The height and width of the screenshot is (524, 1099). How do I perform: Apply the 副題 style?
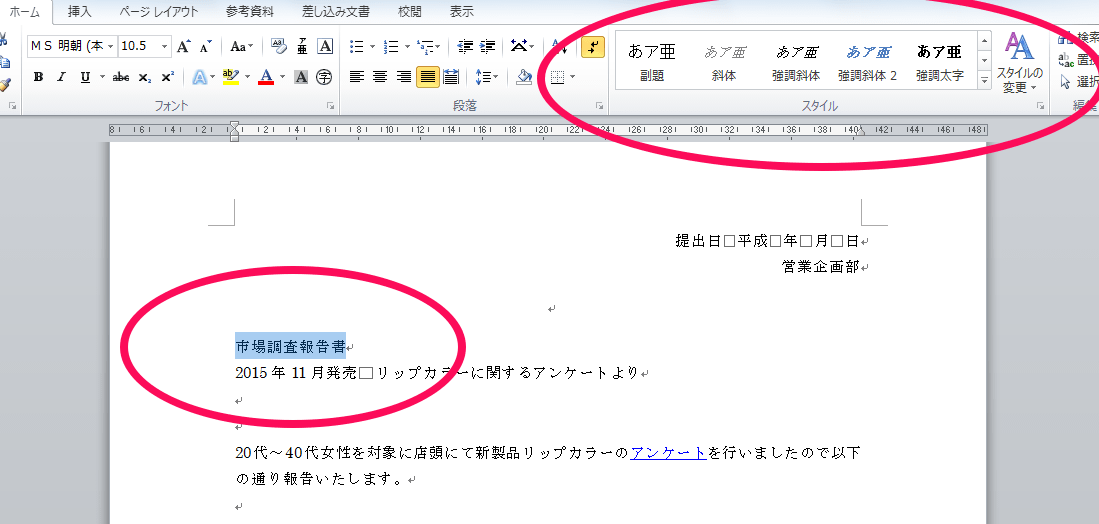pyautogui.click(x=652, y=61)
